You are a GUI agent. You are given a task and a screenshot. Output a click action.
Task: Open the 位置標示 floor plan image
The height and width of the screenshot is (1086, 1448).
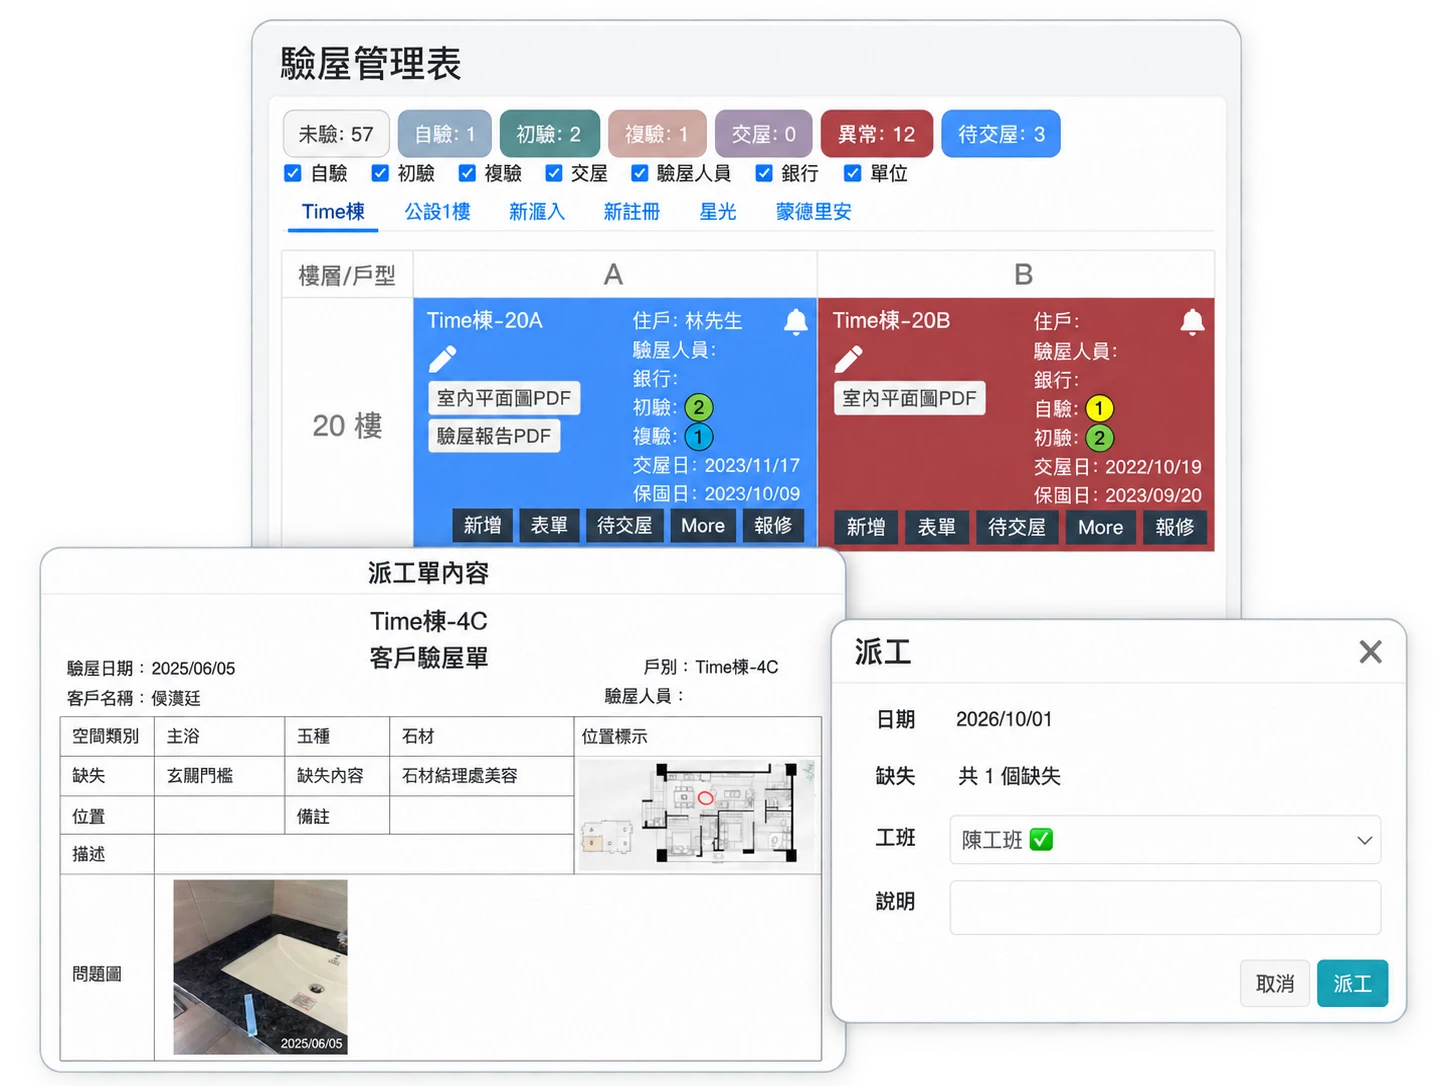pos(698,813)
